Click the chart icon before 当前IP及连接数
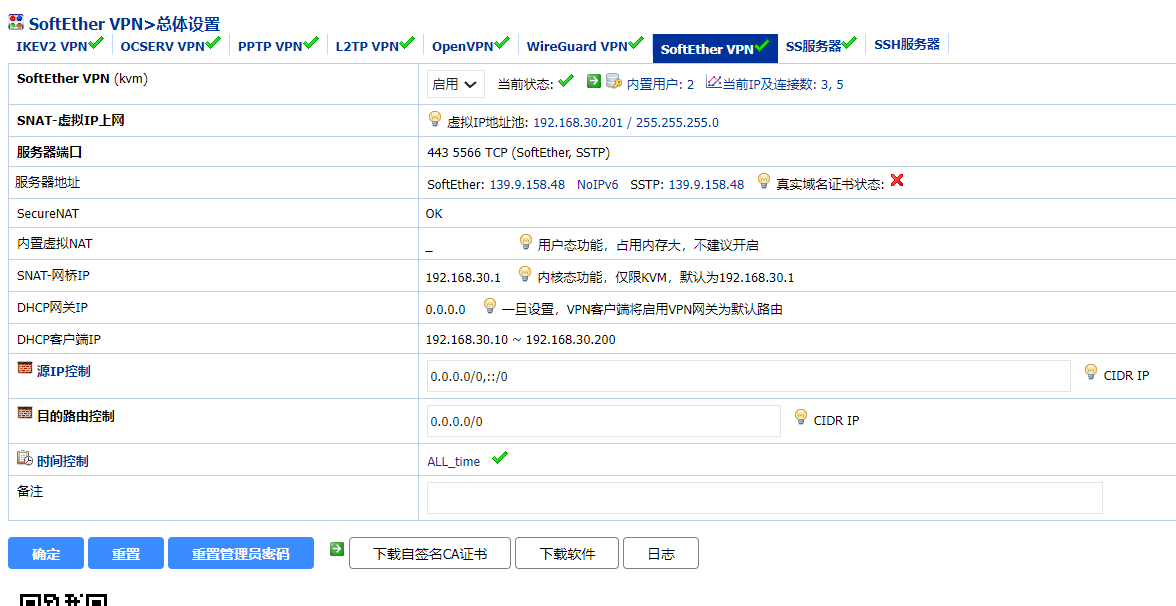This screenshot has height=606, width=1176. (713, 82)
